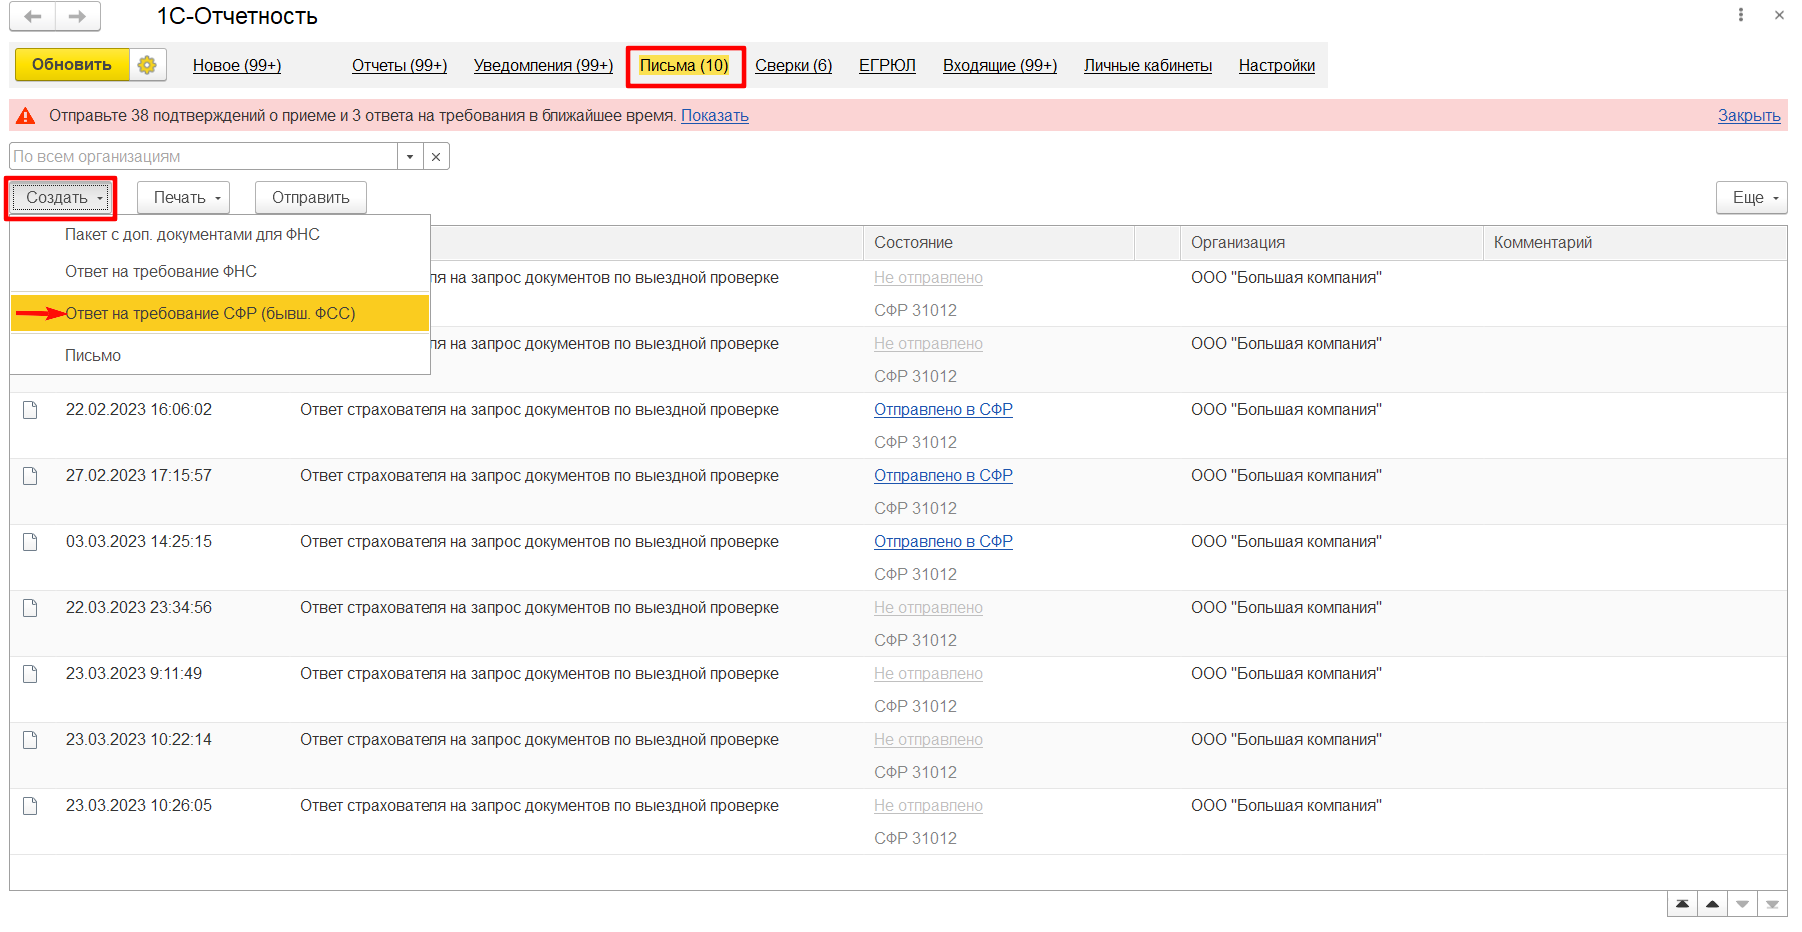Open Отправлено в СФР for 03.03.2023

pos(943,542)
